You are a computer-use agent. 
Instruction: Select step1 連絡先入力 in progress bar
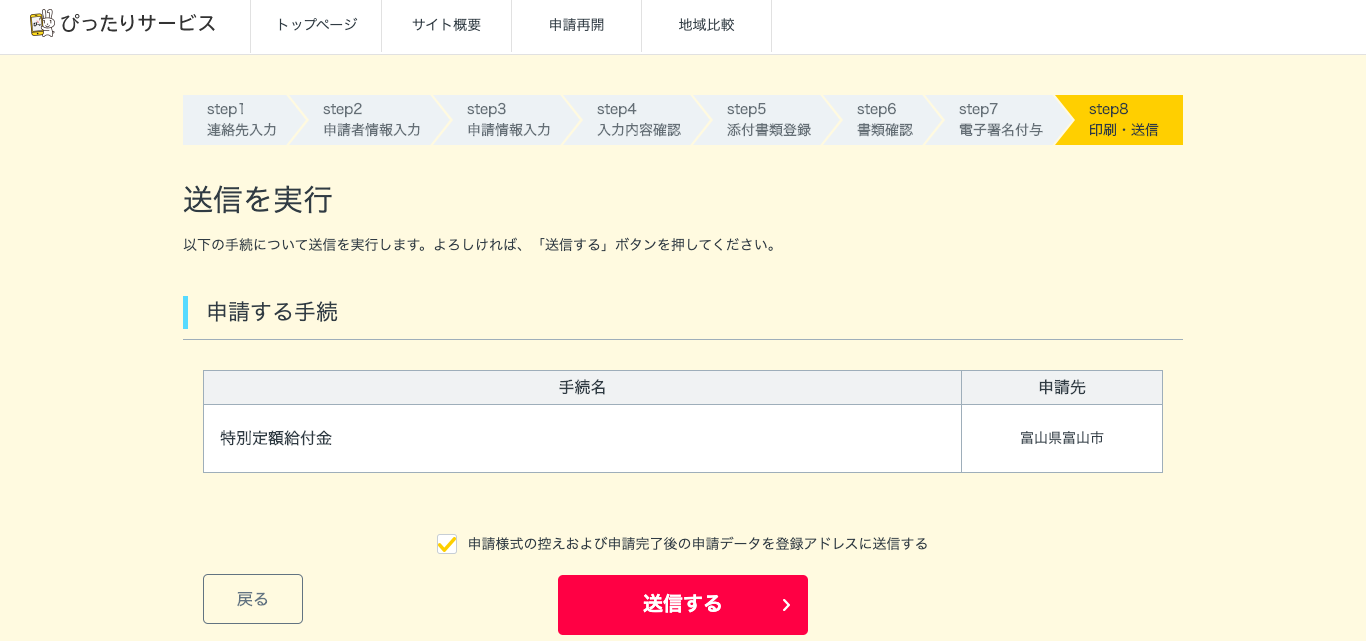241,120
